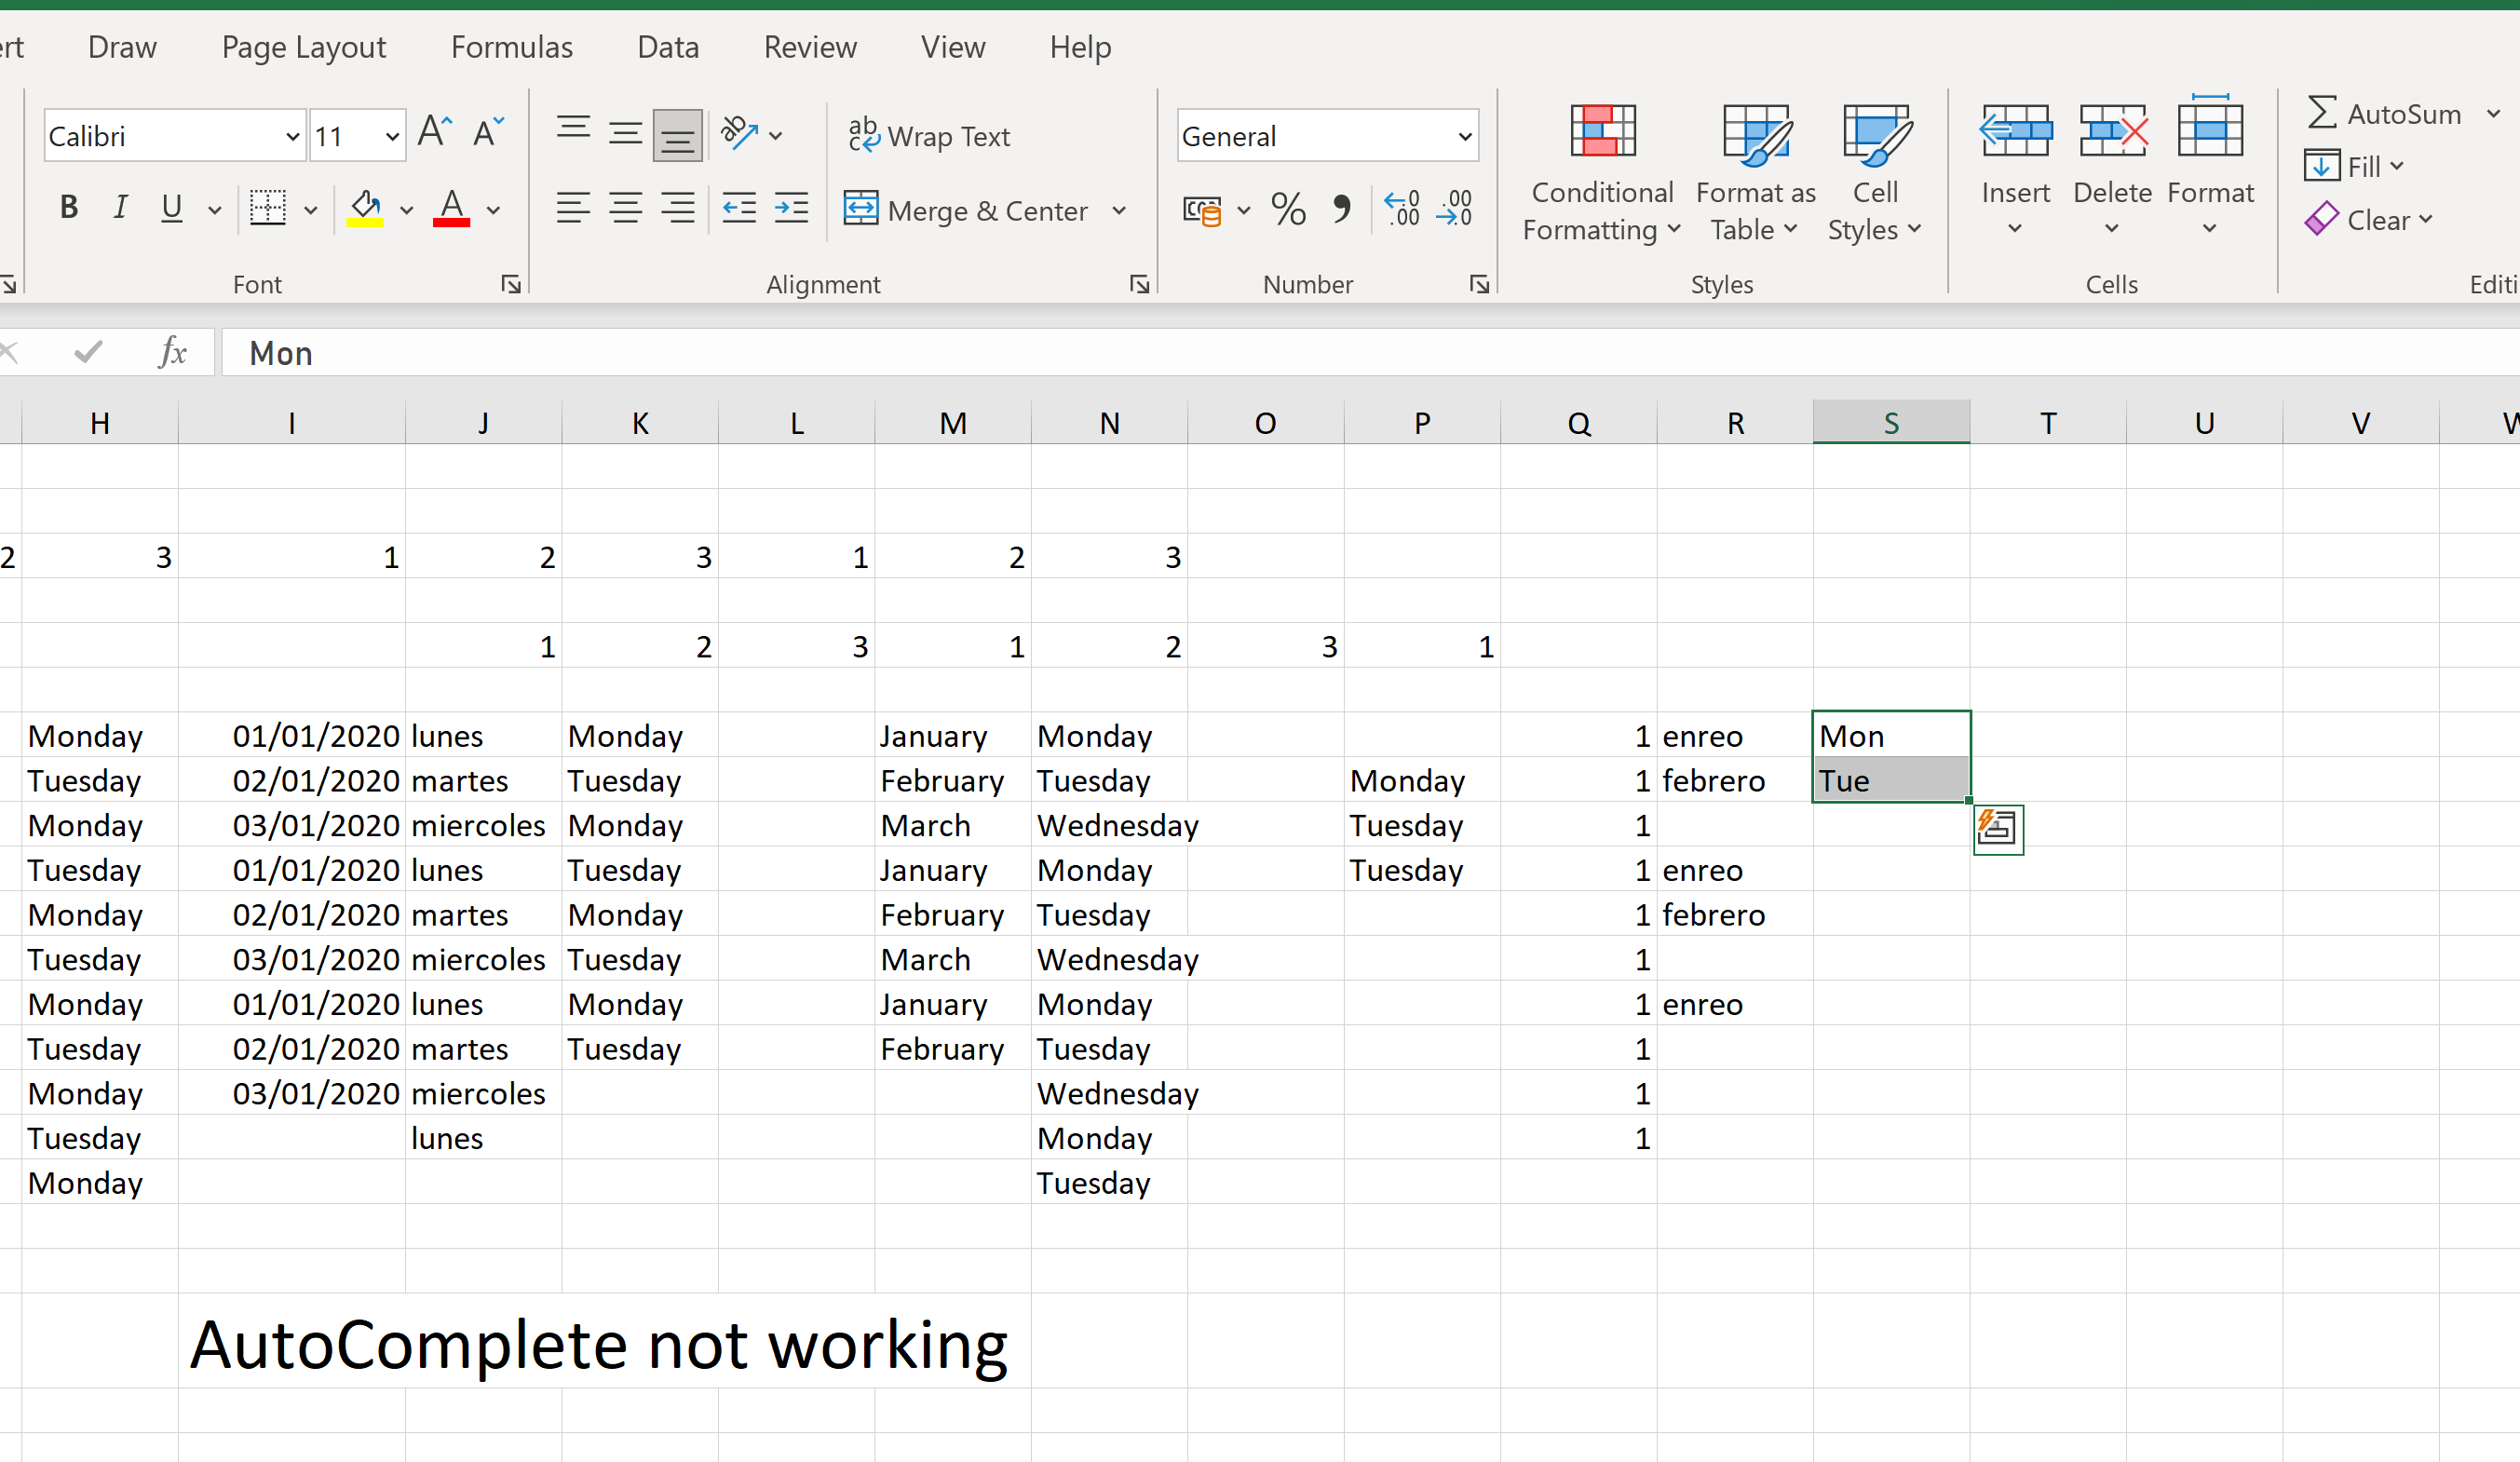Viewport: 2520px width, 1462px height.
Task: Click the Format as Table icon
Action: [x=1755, y=135]
